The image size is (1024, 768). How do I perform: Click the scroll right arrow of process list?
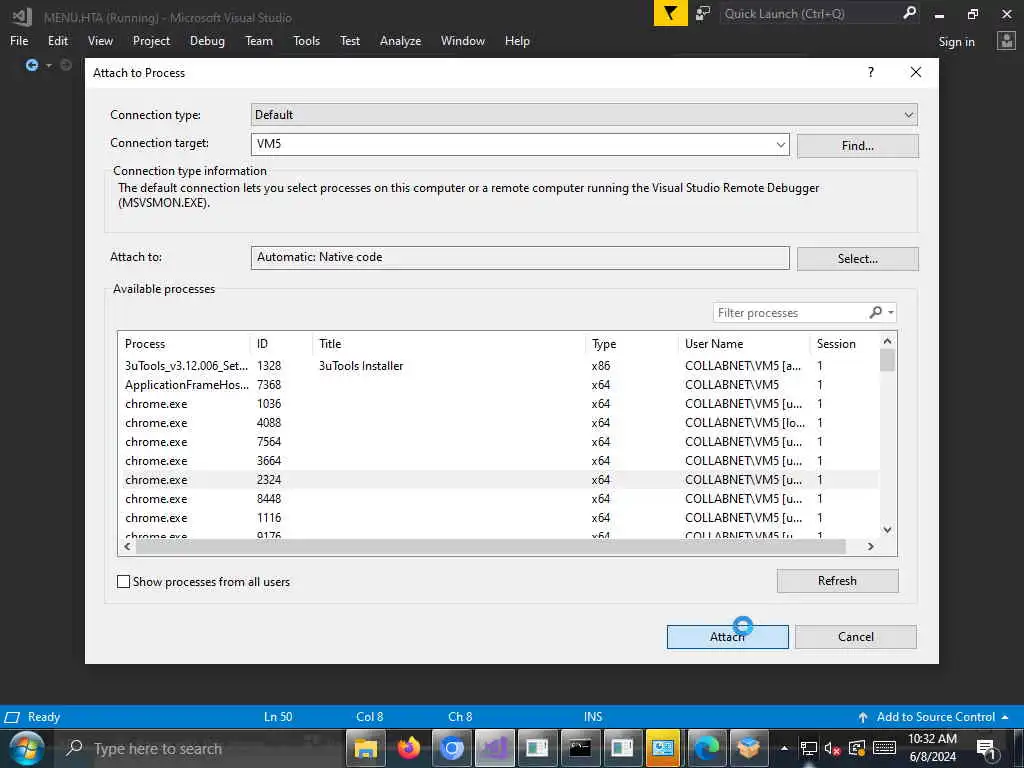[871, 546]
